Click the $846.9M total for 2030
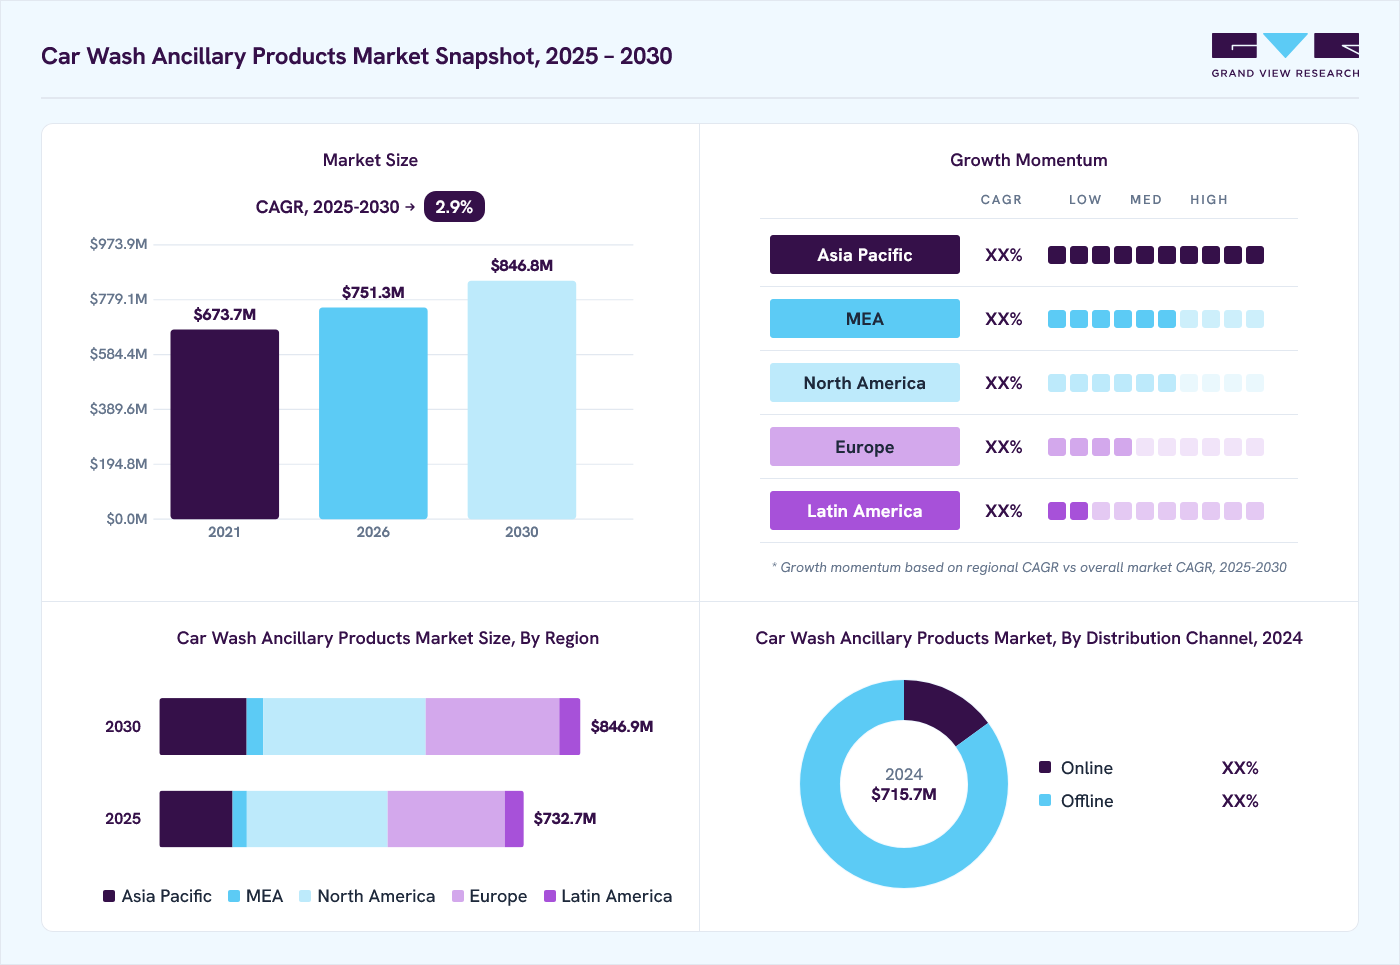 click(x=622, y=727)
